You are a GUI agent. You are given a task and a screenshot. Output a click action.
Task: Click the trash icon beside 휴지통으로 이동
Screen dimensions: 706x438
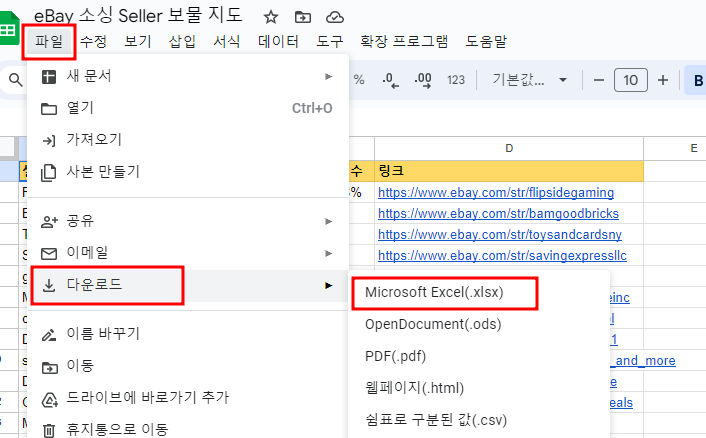click(49, 431)
